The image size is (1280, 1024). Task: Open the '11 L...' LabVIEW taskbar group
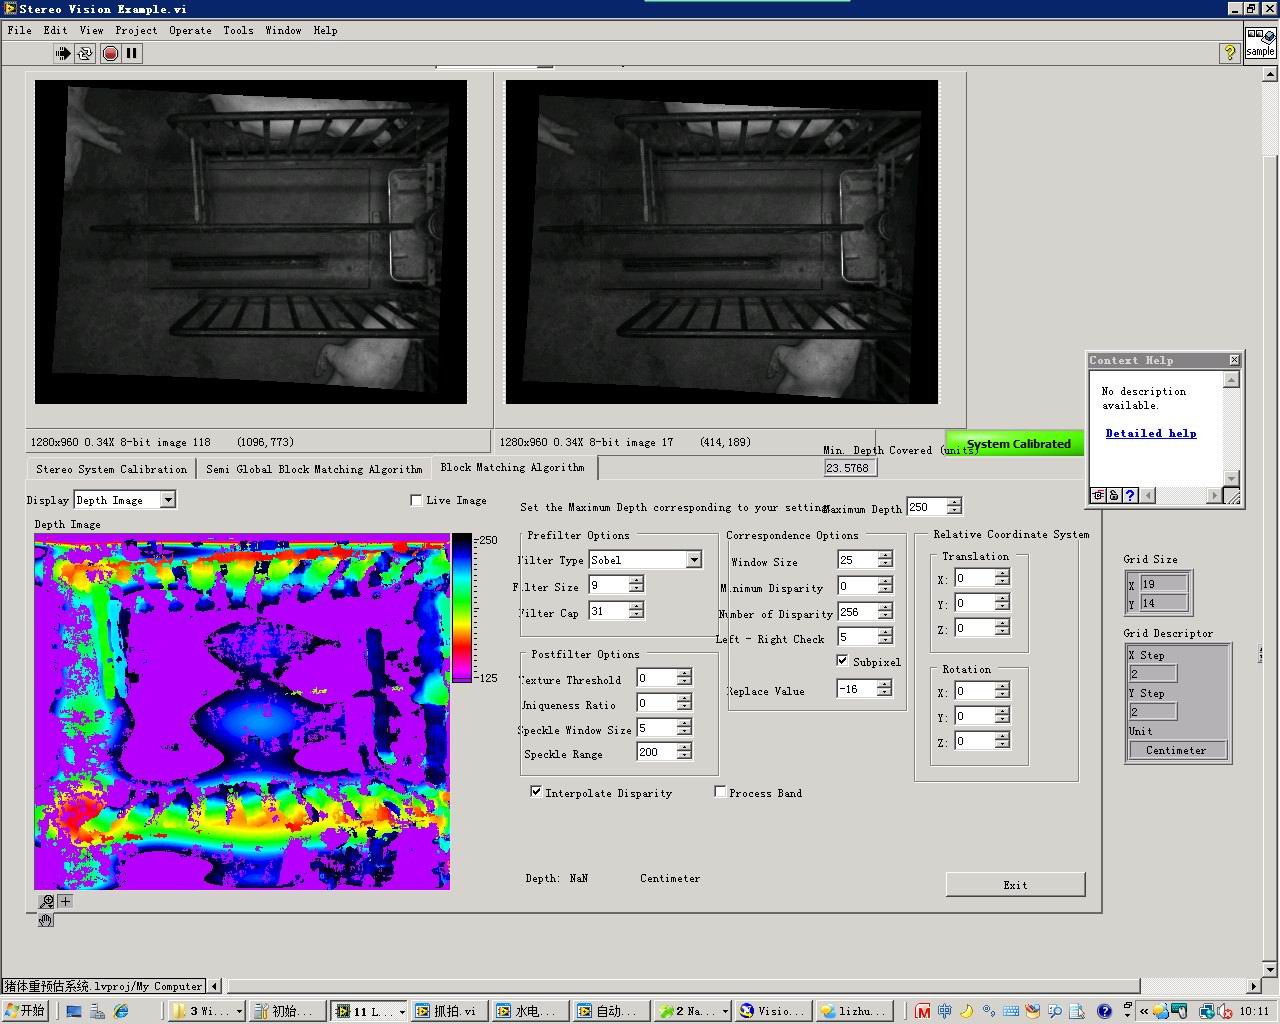click(369, 1011)
